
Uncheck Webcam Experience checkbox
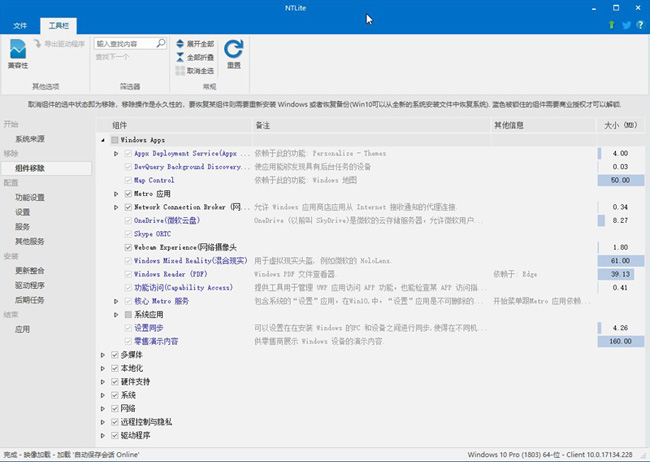click(x=128, y=247)
